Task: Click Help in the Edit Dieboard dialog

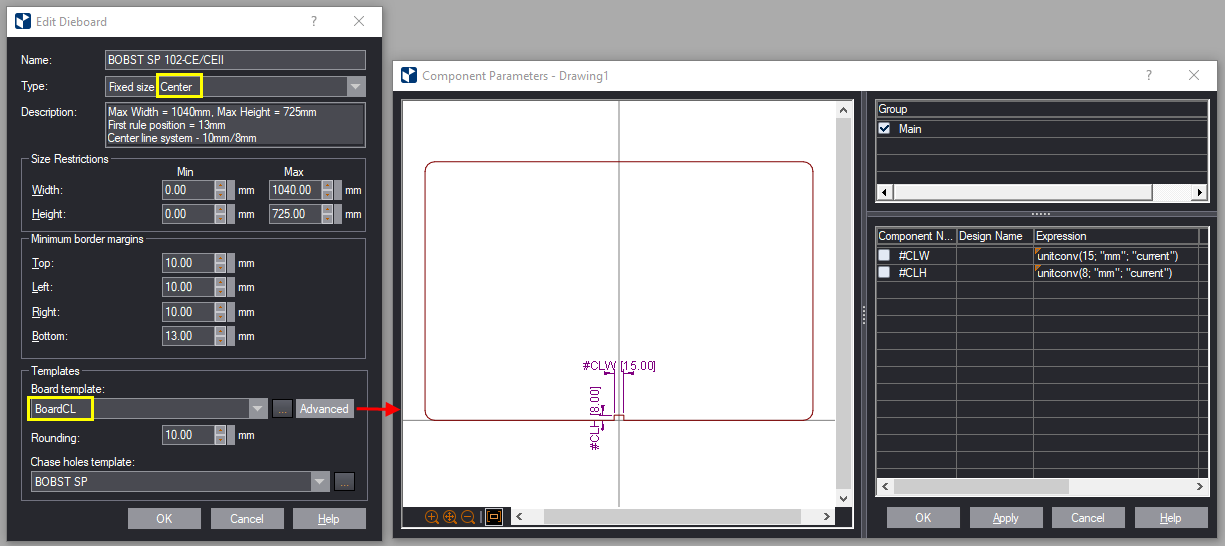Action: click(x=329, y=519)
